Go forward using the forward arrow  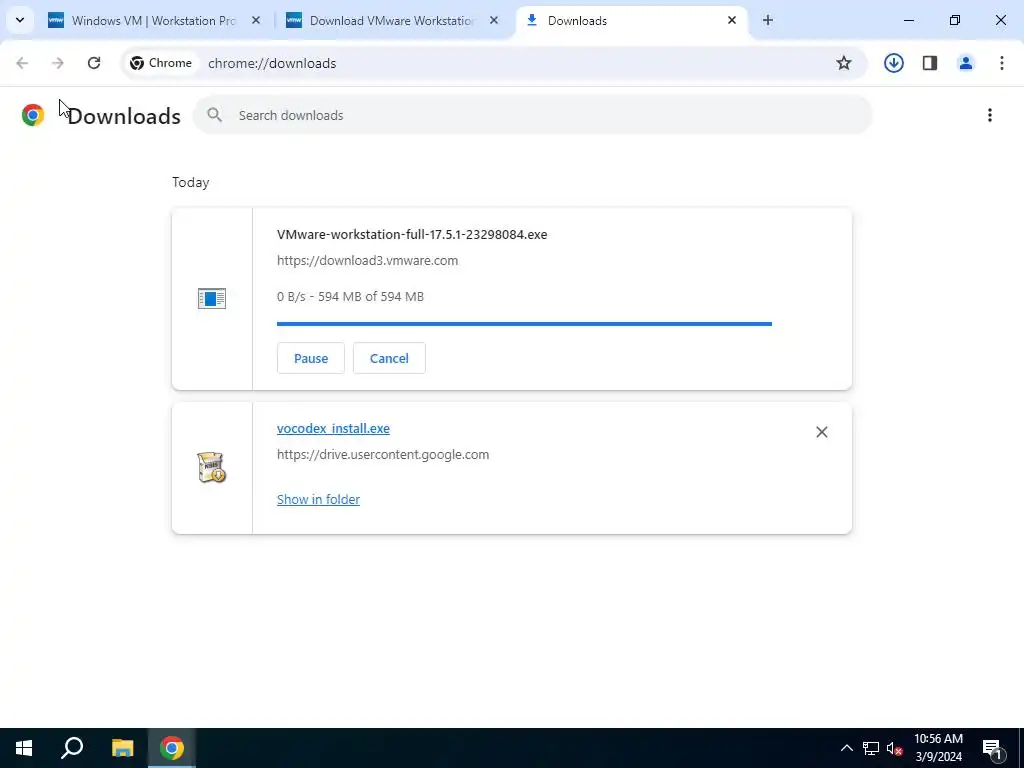coord(57,63)
